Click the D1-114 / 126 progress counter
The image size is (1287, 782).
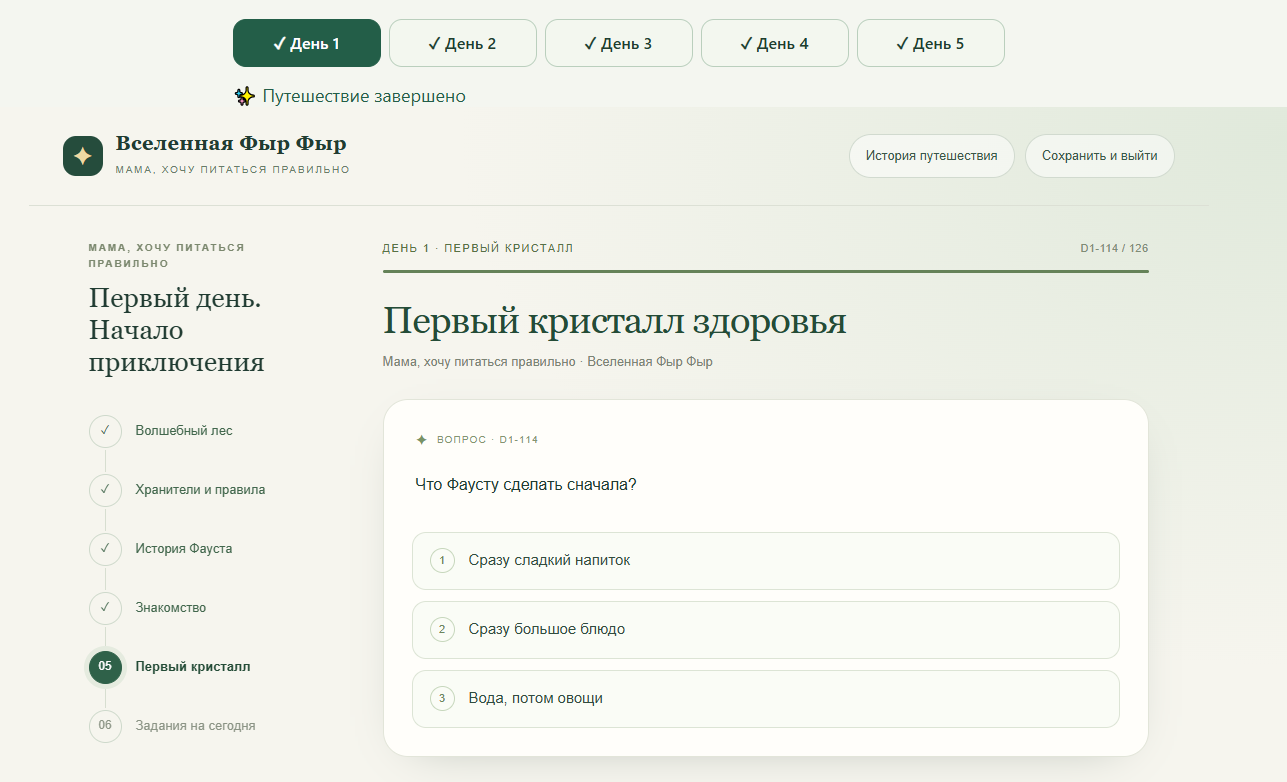pyautogui.click(x=1114, y=248)
